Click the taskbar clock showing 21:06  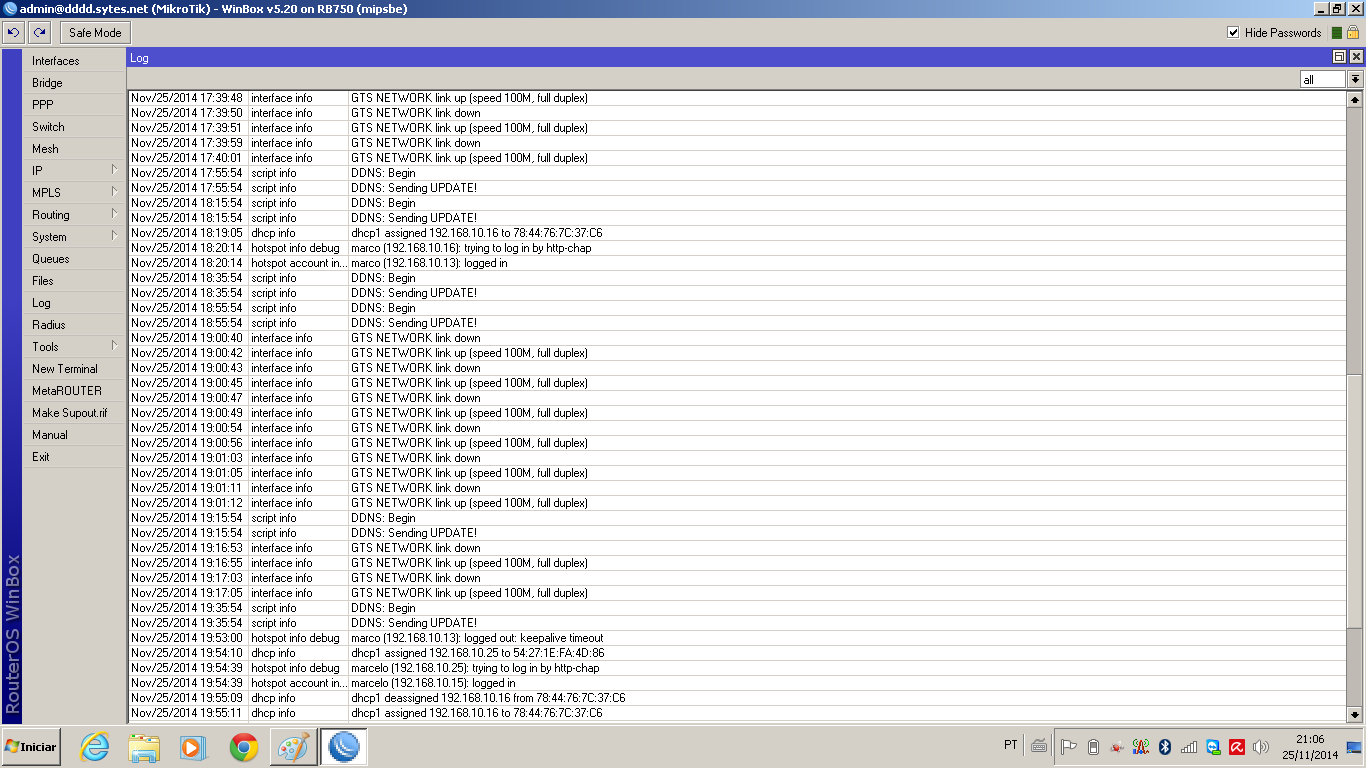pyautogui.click(x=1309, y=747)
